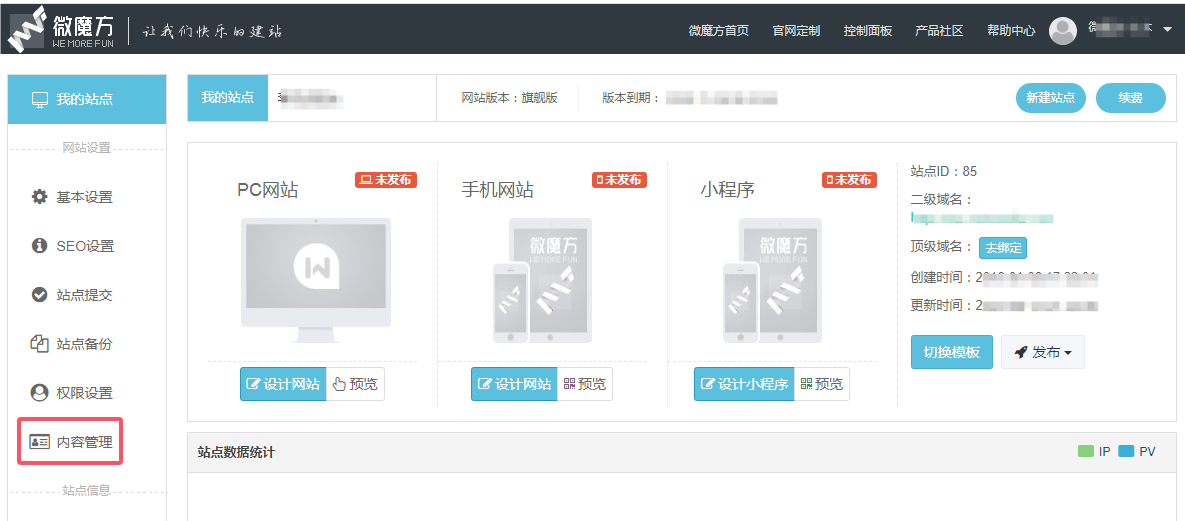Screen dimensions: 1185x521
Task: Click 预览 under PC网站
Action: pyautogui.click(x=355, y=384)
